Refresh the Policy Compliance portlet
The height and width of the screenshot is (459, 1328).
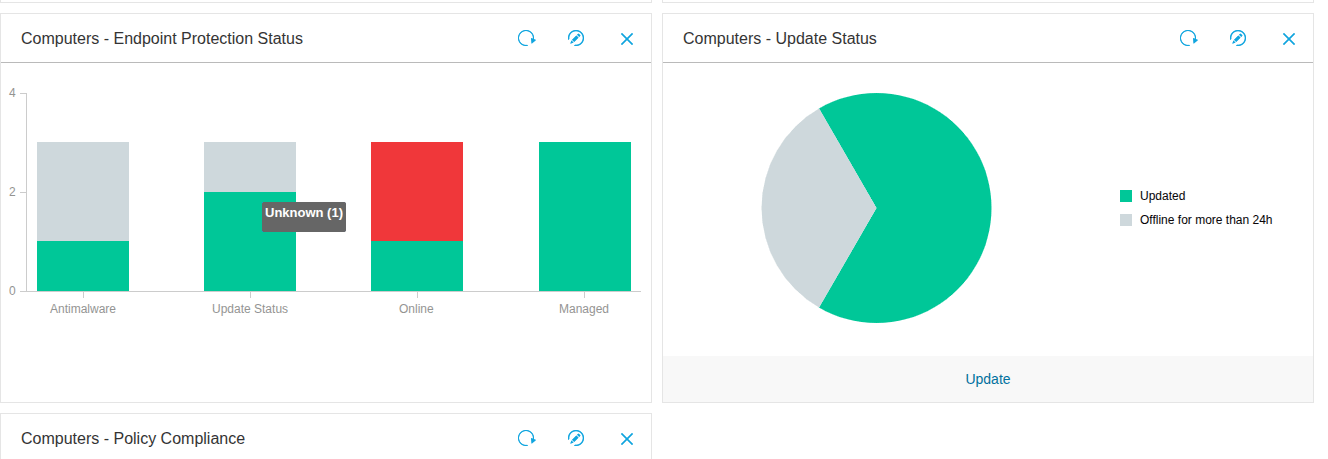click(526, 439)
